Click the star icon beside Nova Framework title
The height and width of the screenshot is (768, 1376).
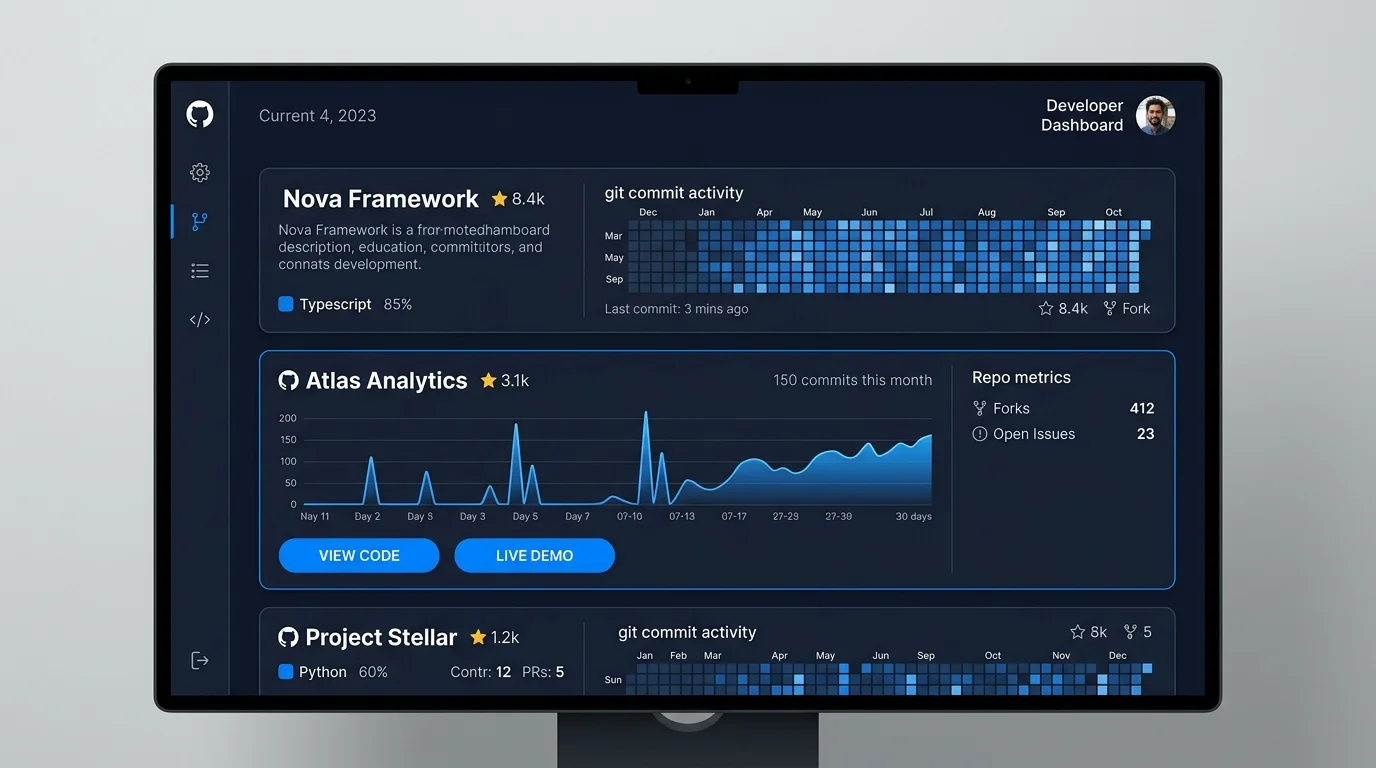(x=499, y=199)
